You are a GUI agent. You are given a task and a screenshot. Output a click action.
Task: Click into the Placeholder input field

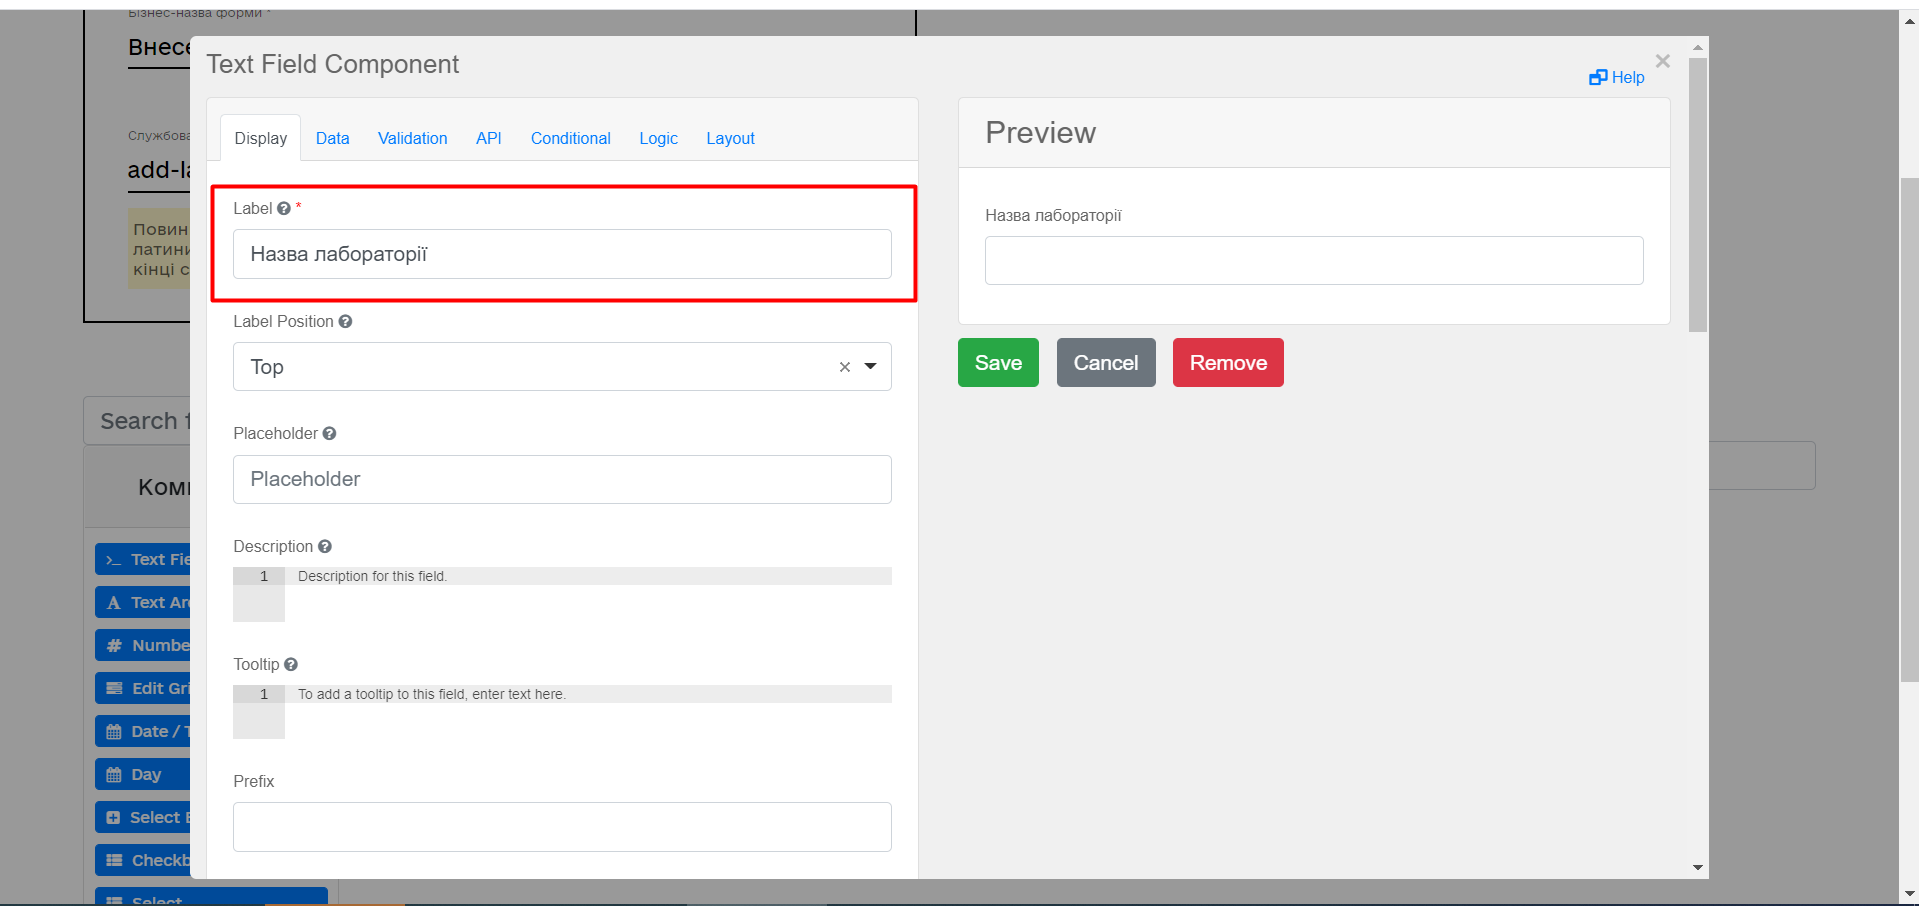point(562,480)
